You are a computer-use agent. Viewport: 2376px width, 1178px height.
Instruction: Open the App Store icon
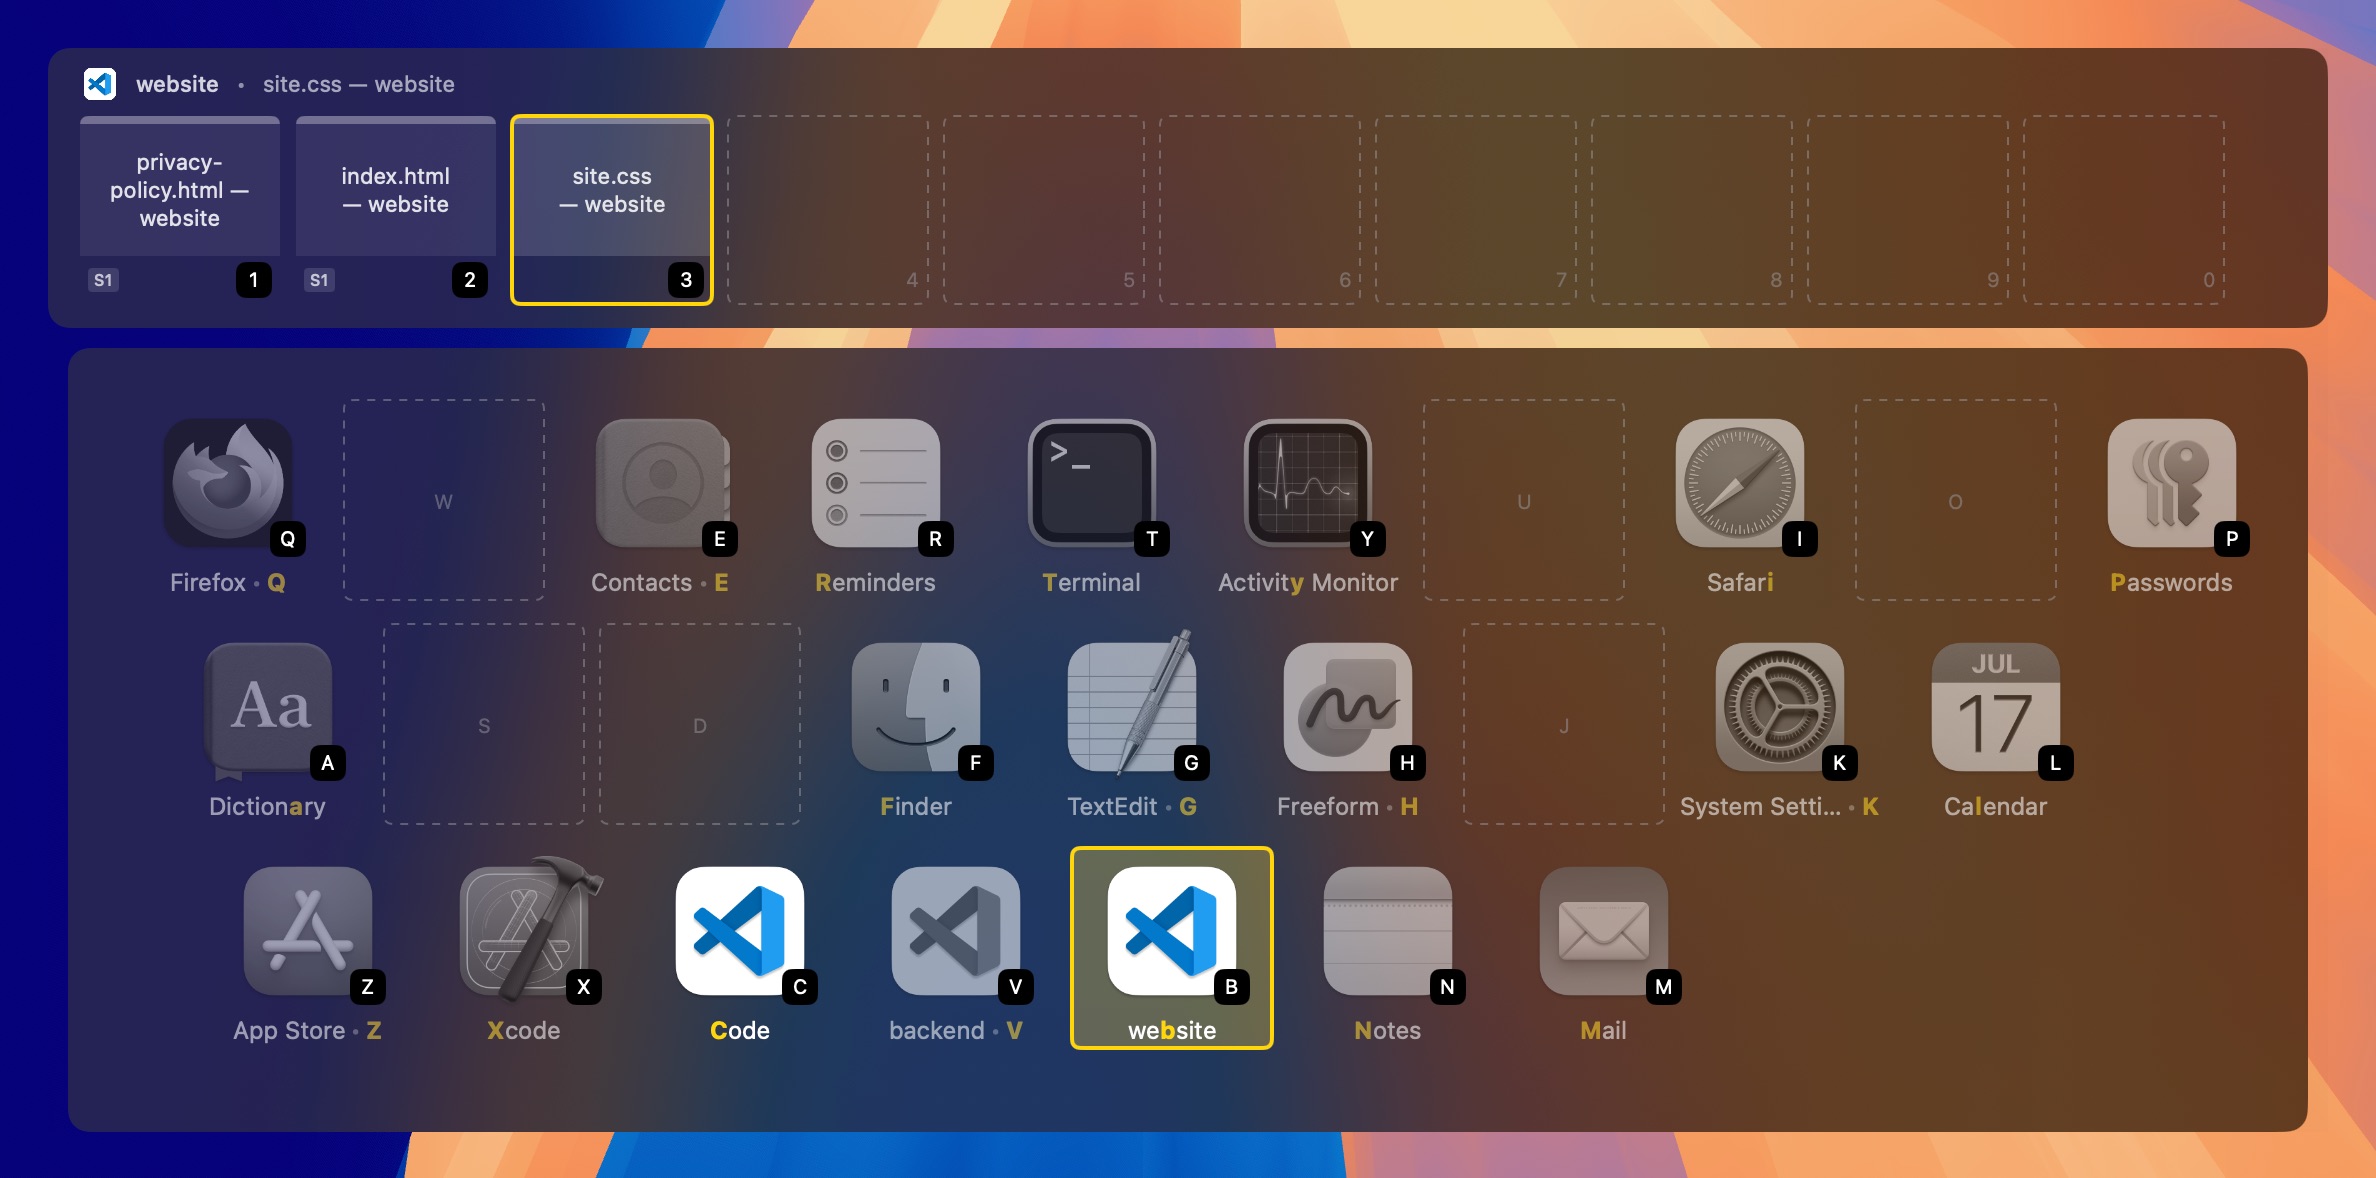(x=308, y=931)
